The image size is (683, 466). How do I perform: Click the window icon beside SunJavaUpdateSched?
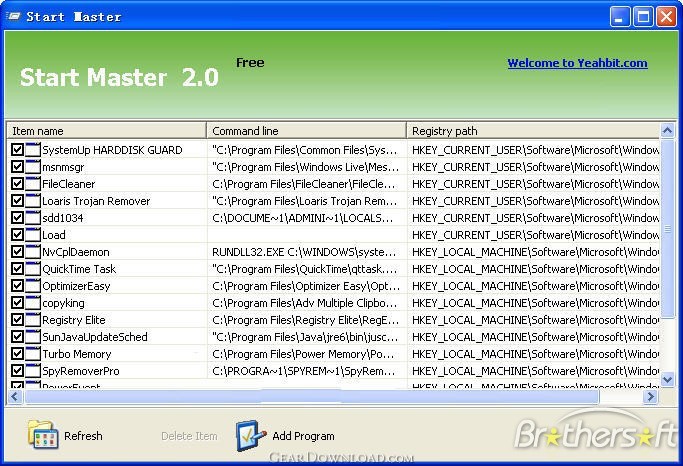click(33, 337)
